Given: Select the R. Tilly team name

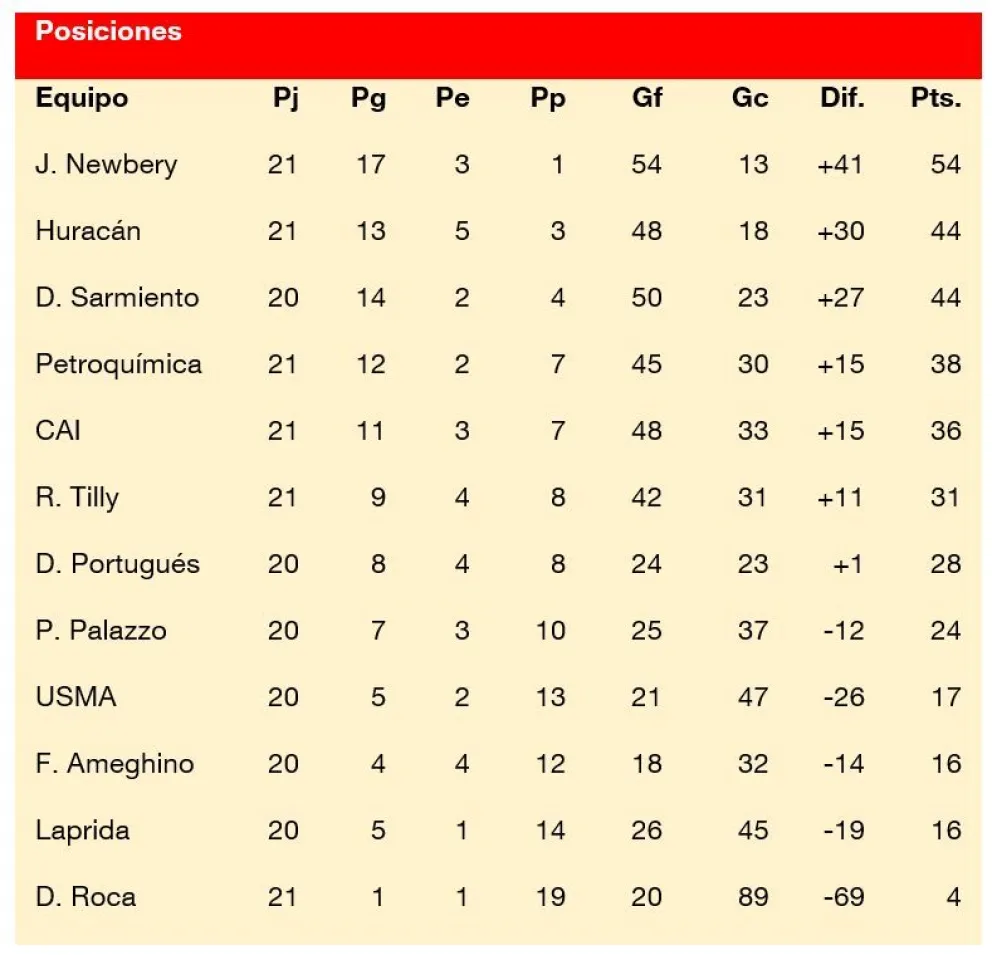Looking at the screenshot, I should [x=77, y=497].
